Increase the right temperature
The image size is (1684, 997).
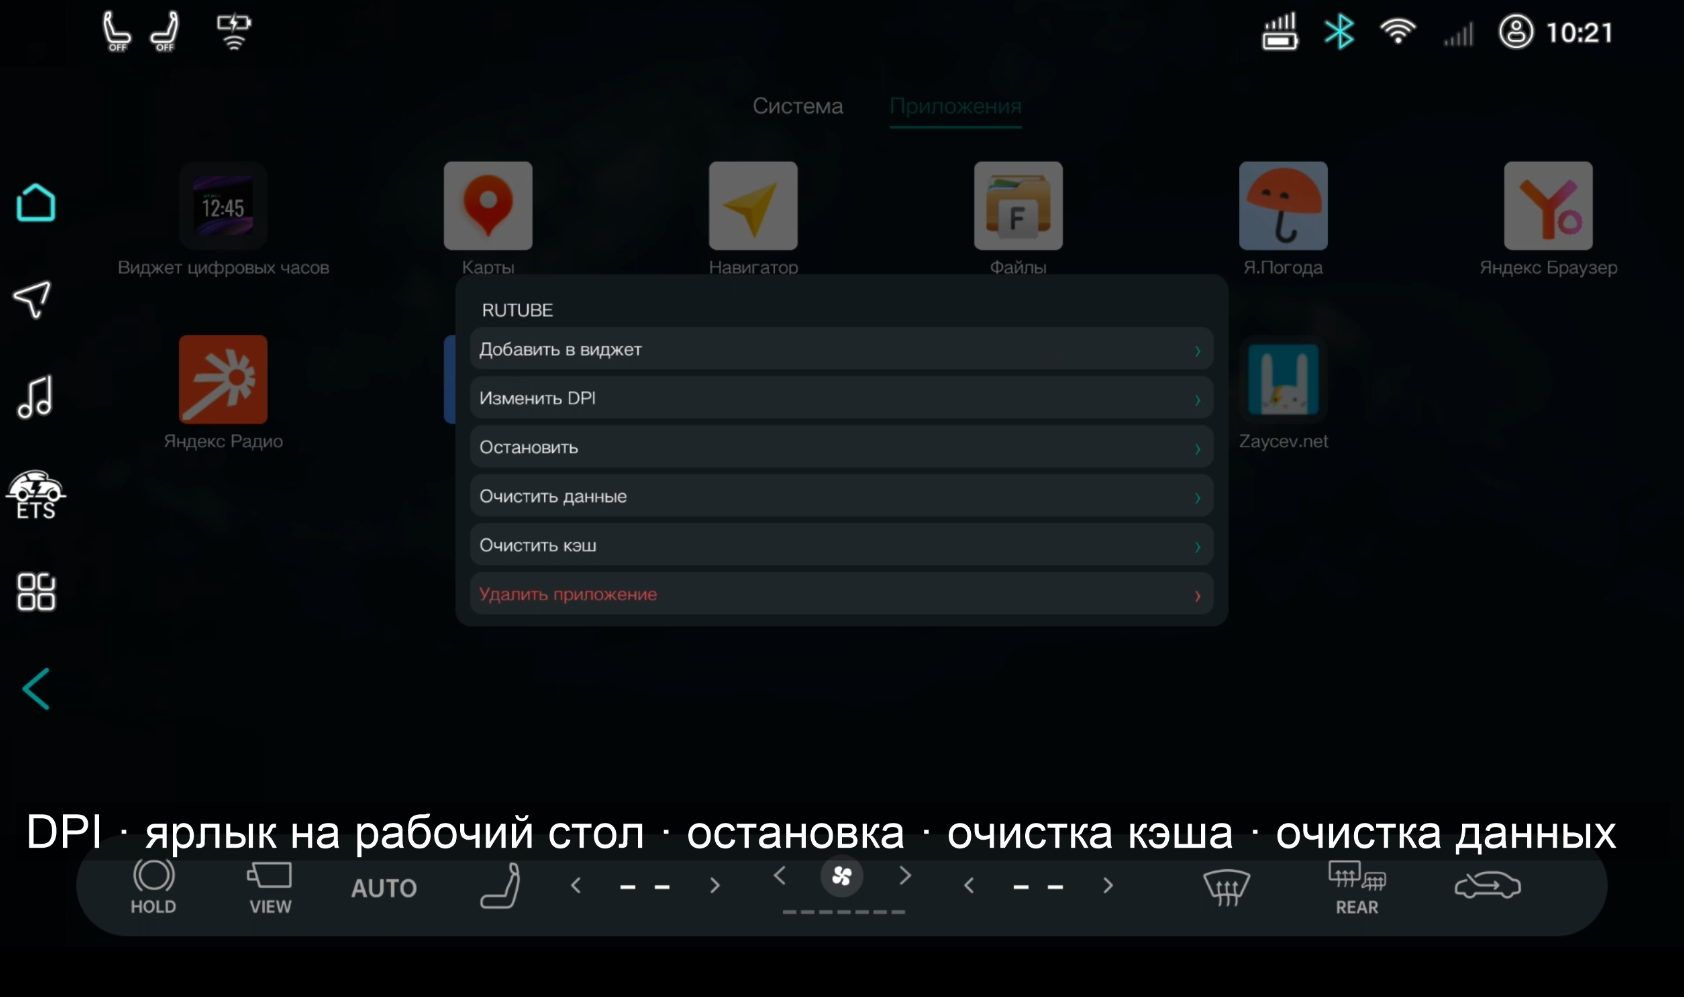(x=1107, y=885)
